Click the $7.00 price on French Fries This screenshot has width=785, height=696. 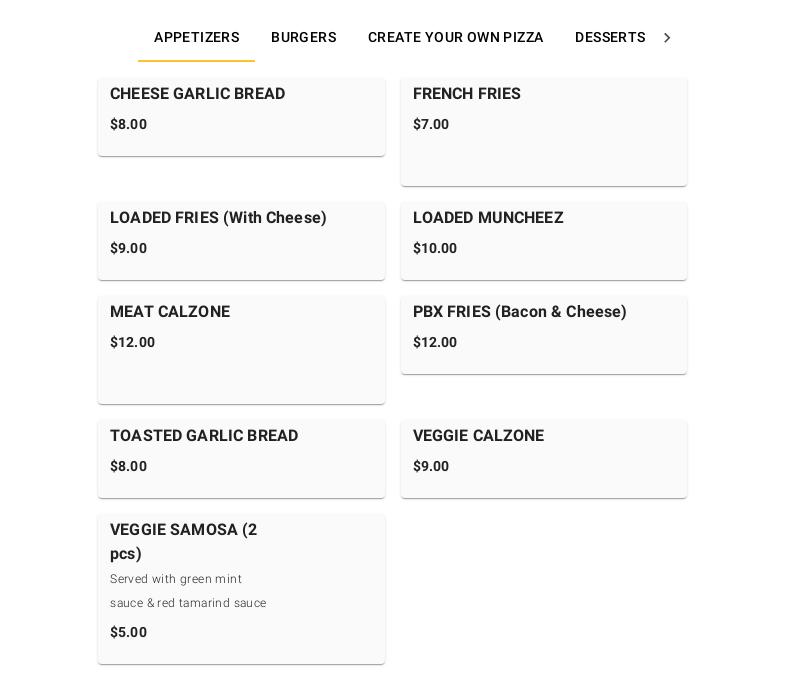tap(431, 125)
